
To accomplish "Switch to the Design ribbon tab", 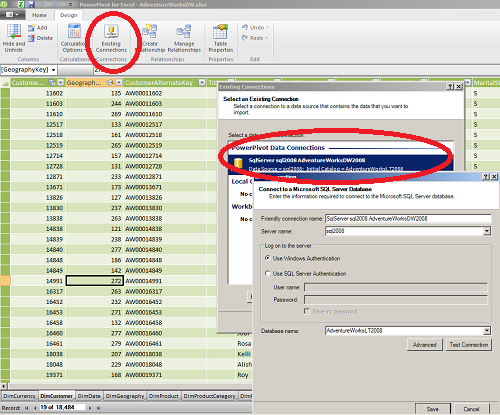I will click(69, 15).
